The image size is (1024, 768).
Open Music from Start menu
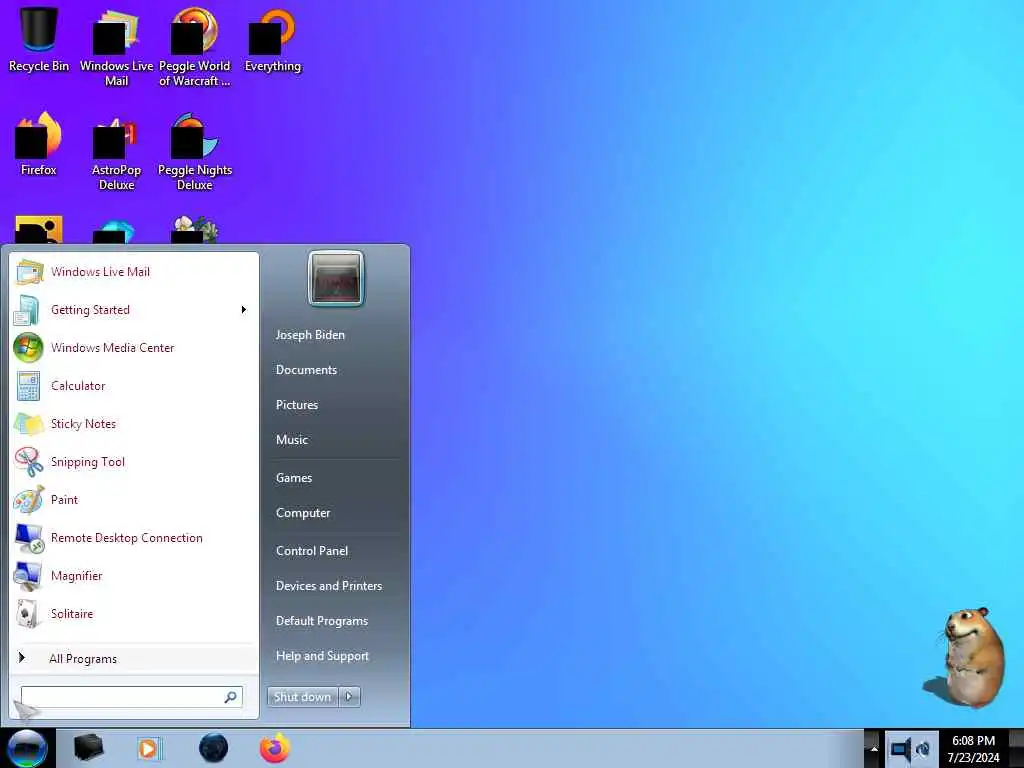pyautogui.click(x=292, y=440)
